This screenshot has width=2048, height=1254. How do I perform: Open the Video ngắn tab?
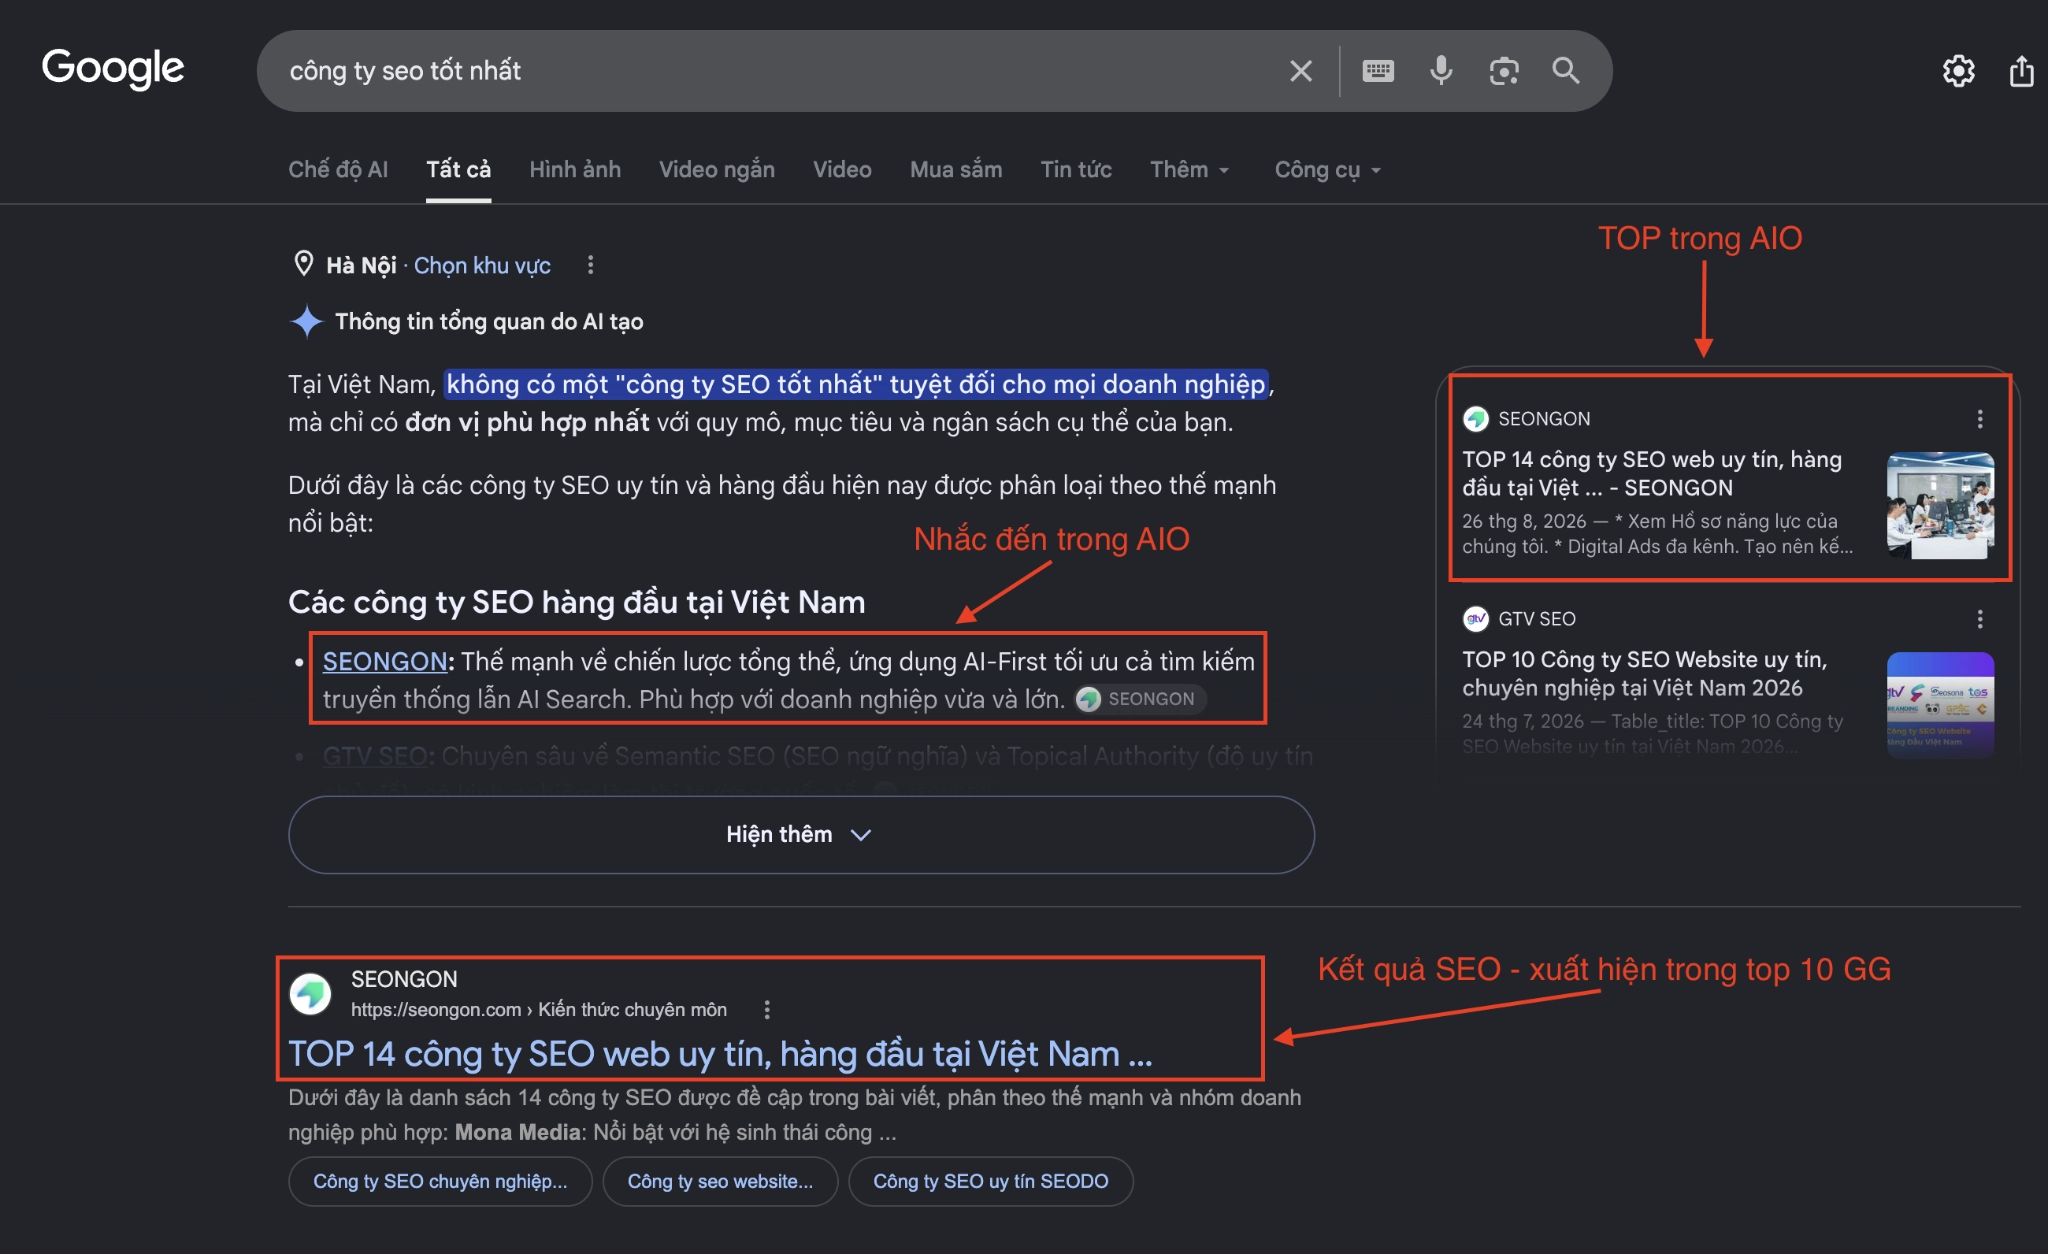[x=717, y=170]
